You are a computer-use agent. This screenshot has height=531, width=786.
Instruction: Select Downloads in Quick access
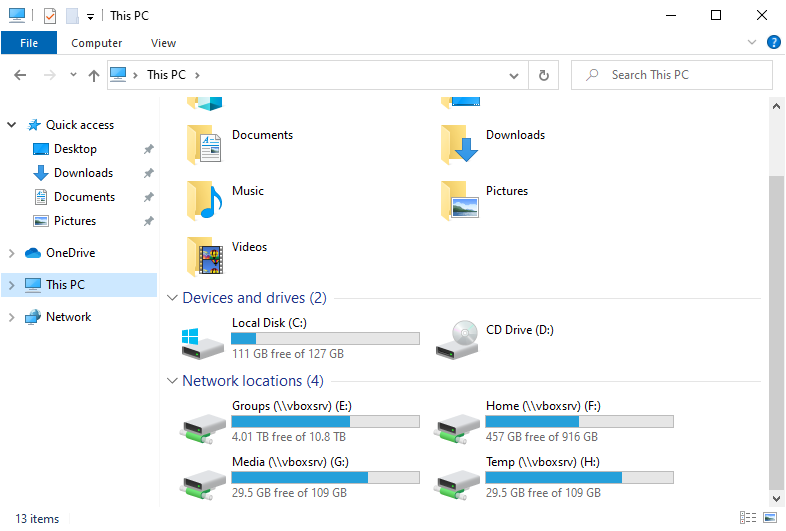click(83, 173)
